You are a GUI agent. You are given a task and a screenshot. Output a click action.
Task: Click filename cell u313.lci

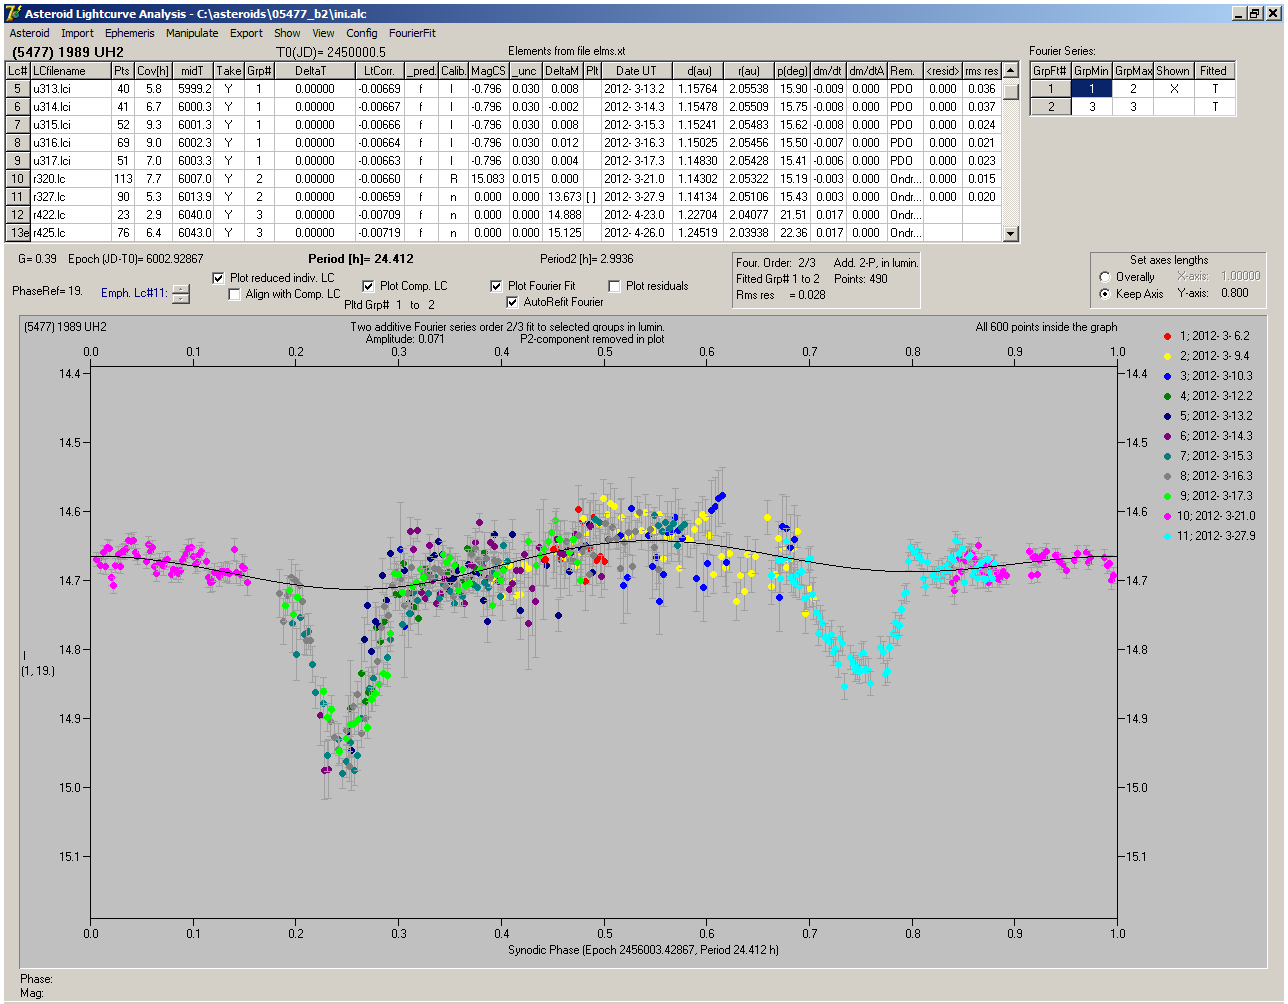pyautogui.click(x=70, y=89)
